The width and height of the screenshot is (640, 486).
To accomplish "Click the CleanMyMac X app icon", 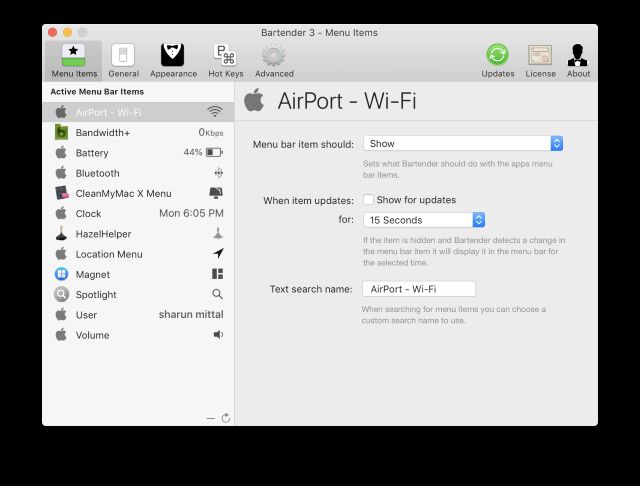I will click(62, 193).
